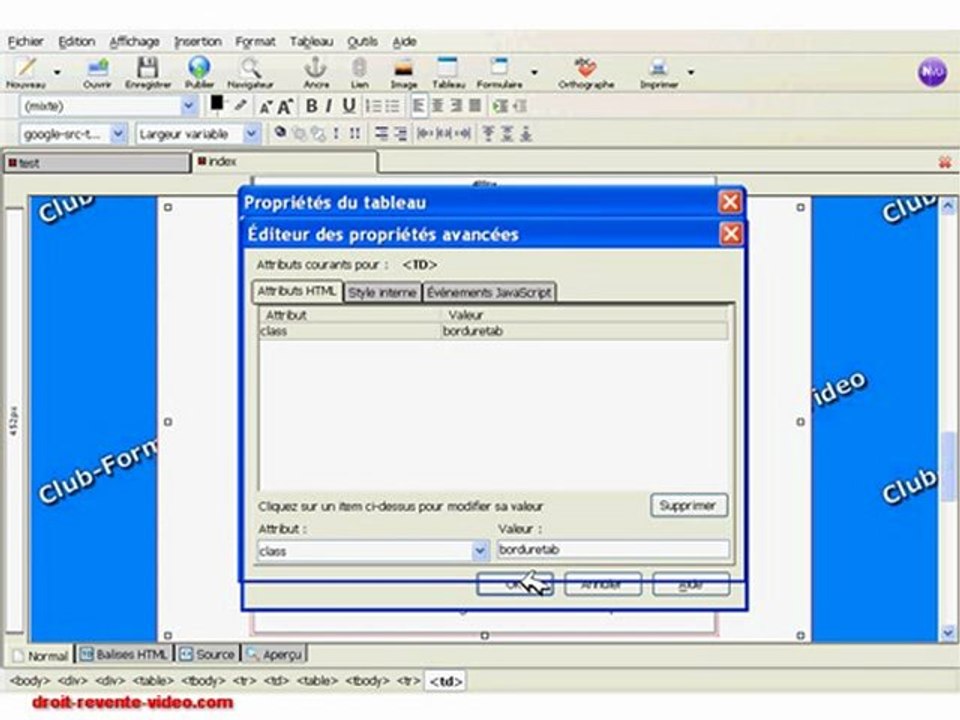Open the Fichier menu

click(26, 42)
